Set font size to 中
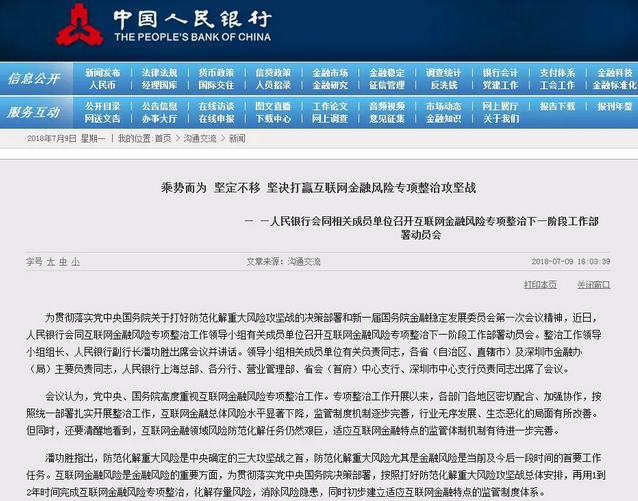This screenshot has width=638, height=501. click(63, 262)
